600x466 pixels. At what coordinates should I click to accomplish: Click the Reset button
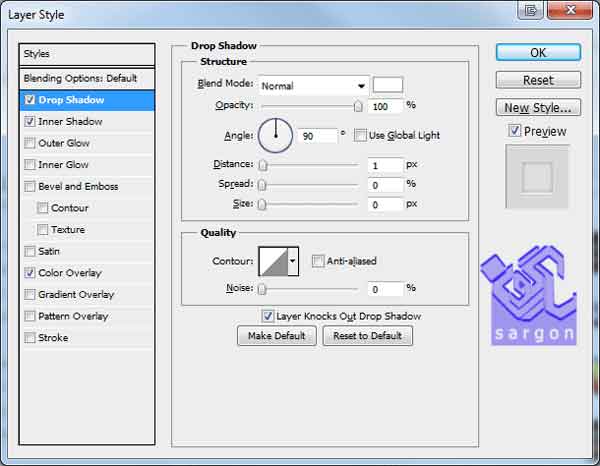[x=538, y=80]
